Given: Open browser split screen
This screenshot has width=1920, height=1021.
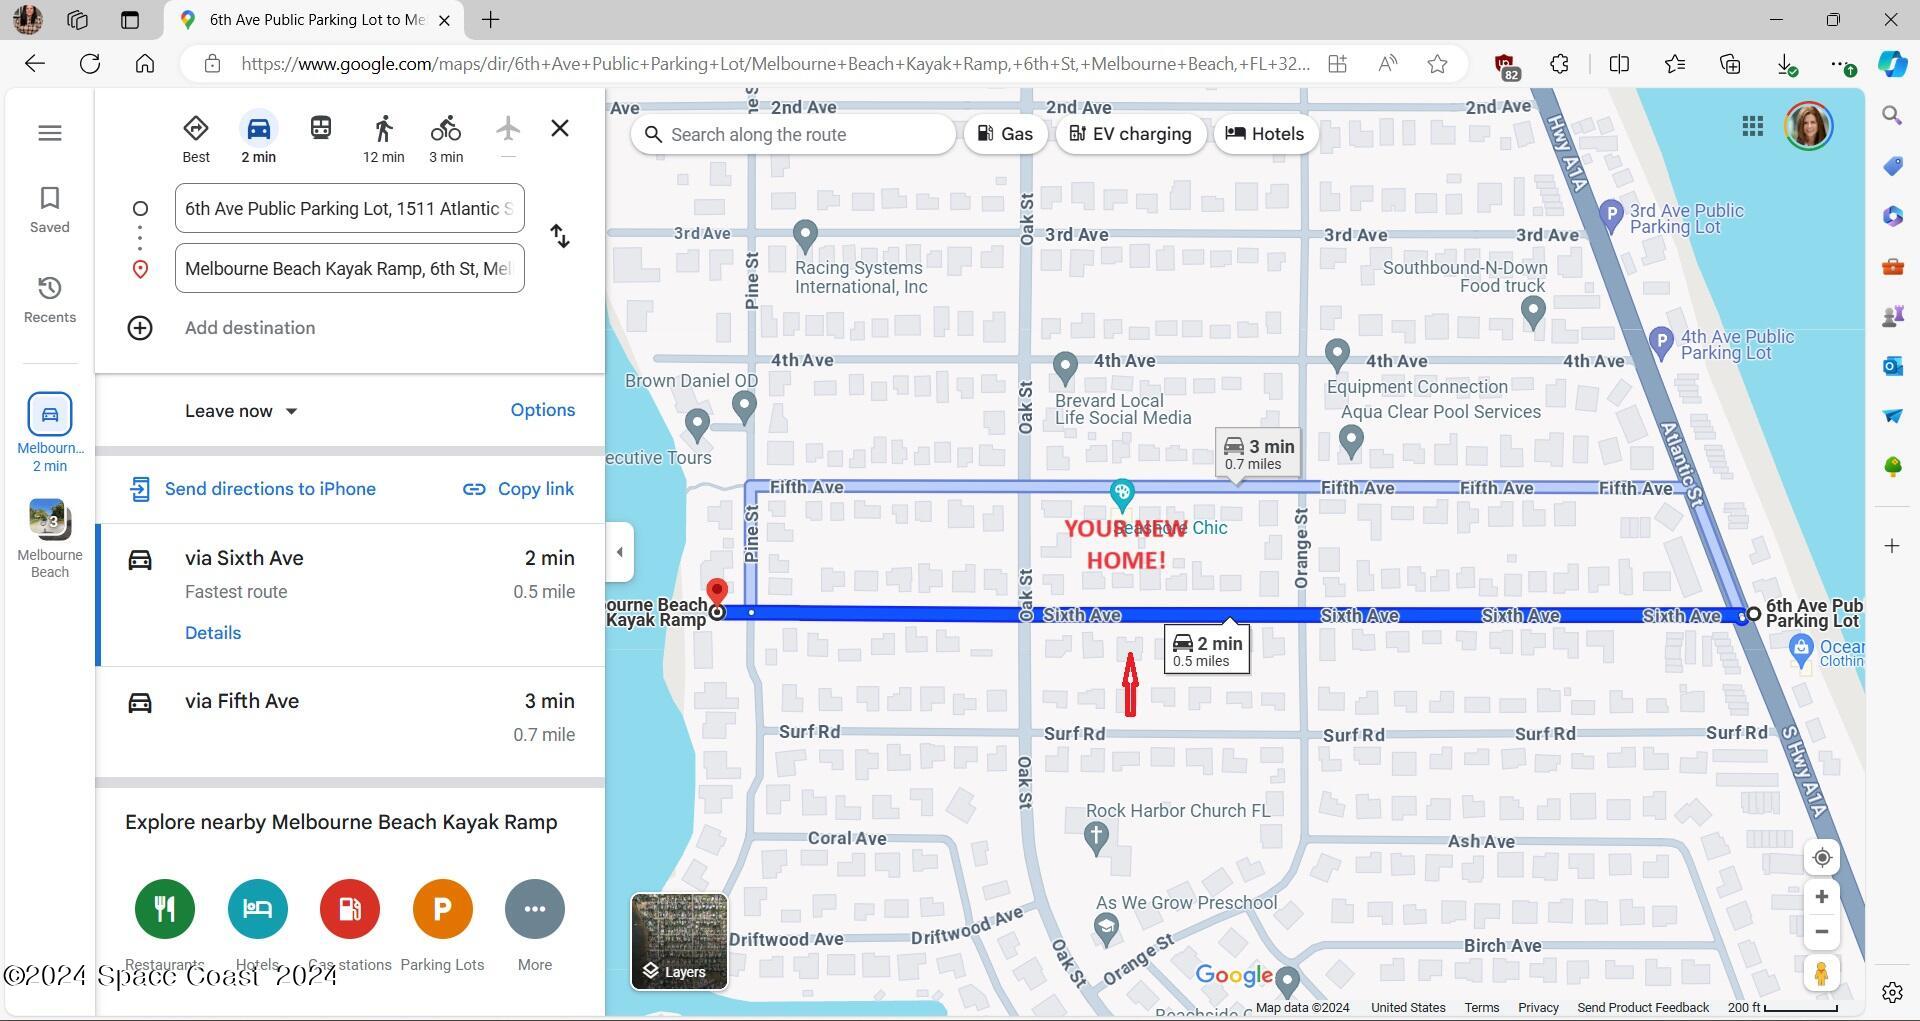Looking at the screenshot, I should pyautogui.click(x=1619, y=64).
